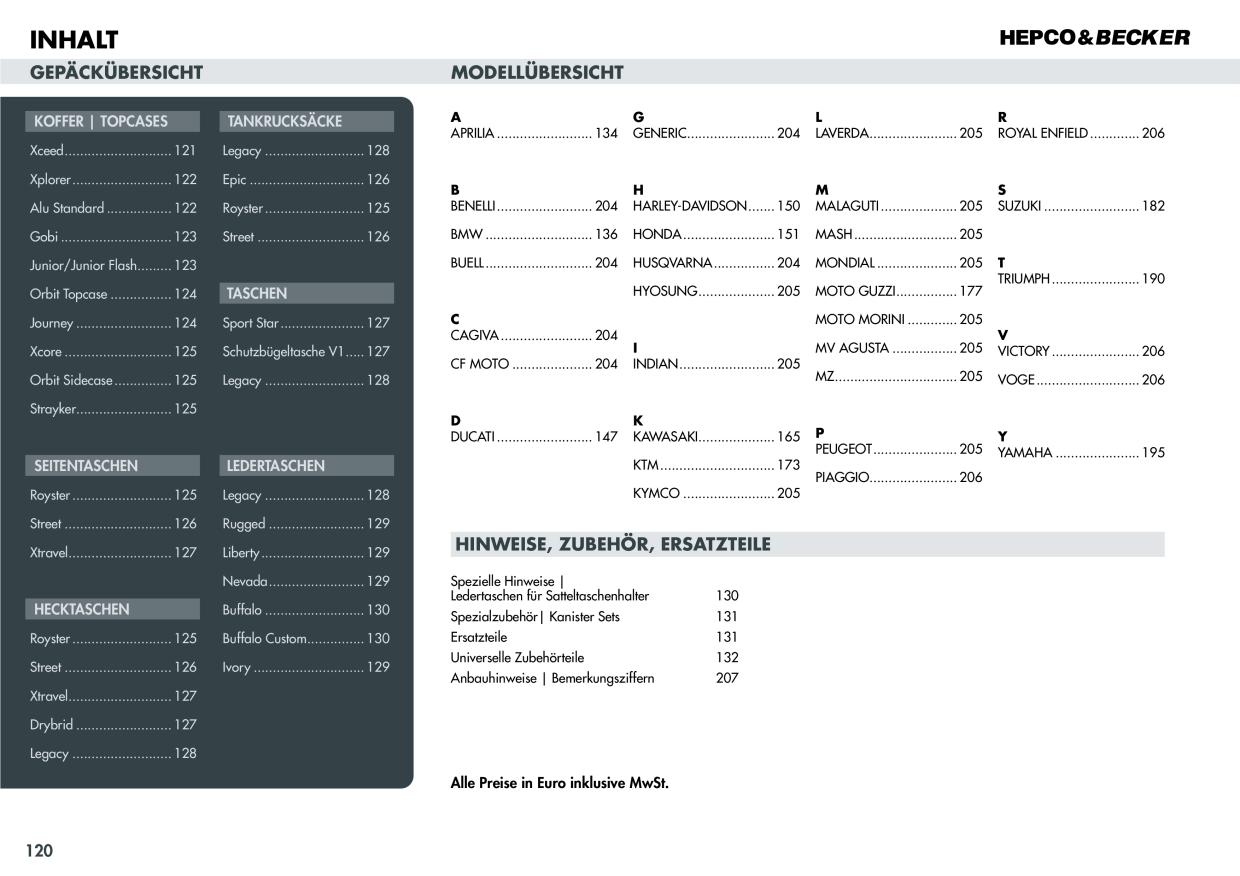
Task: Open the Journey entry, page 124
Action: (113, 323)
